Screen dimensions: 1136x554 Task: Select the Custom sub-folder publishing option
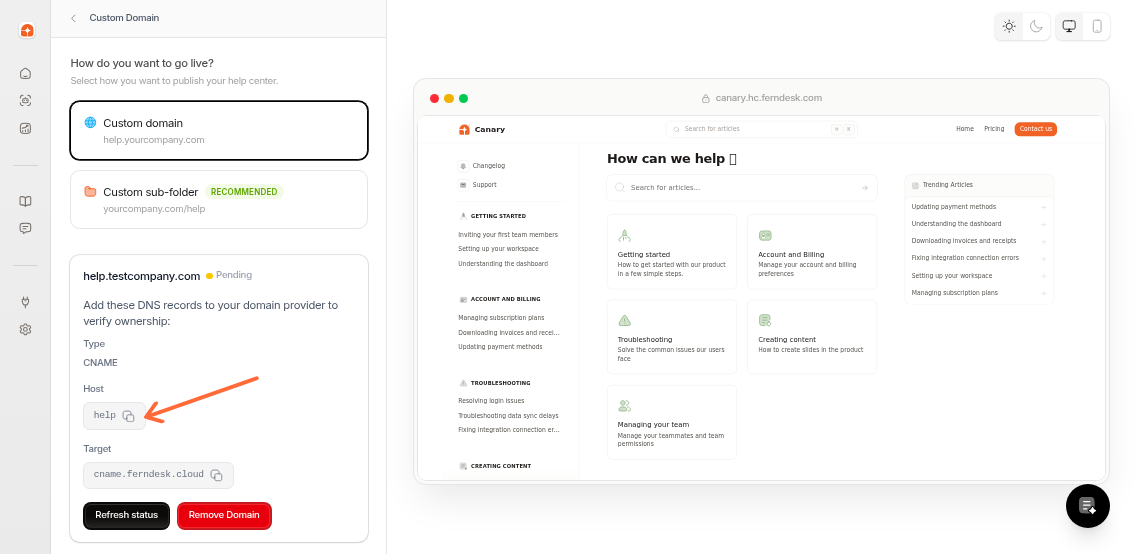tap(219, 199)
